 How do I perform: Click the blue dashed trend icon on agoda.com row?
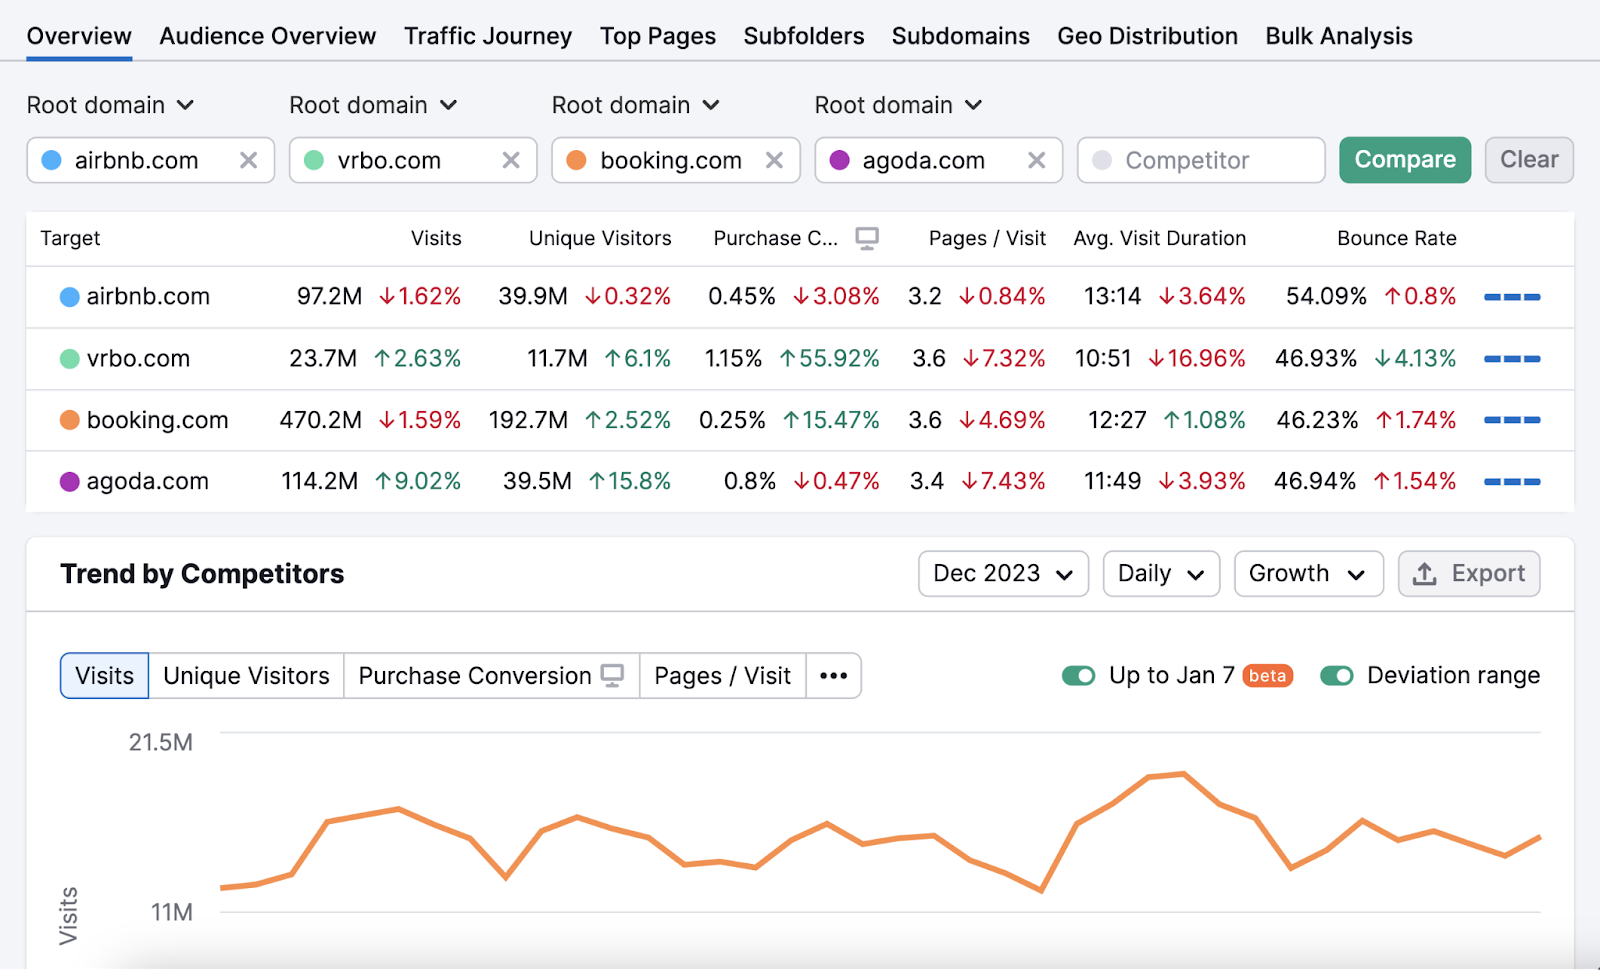coord(1511,481)
